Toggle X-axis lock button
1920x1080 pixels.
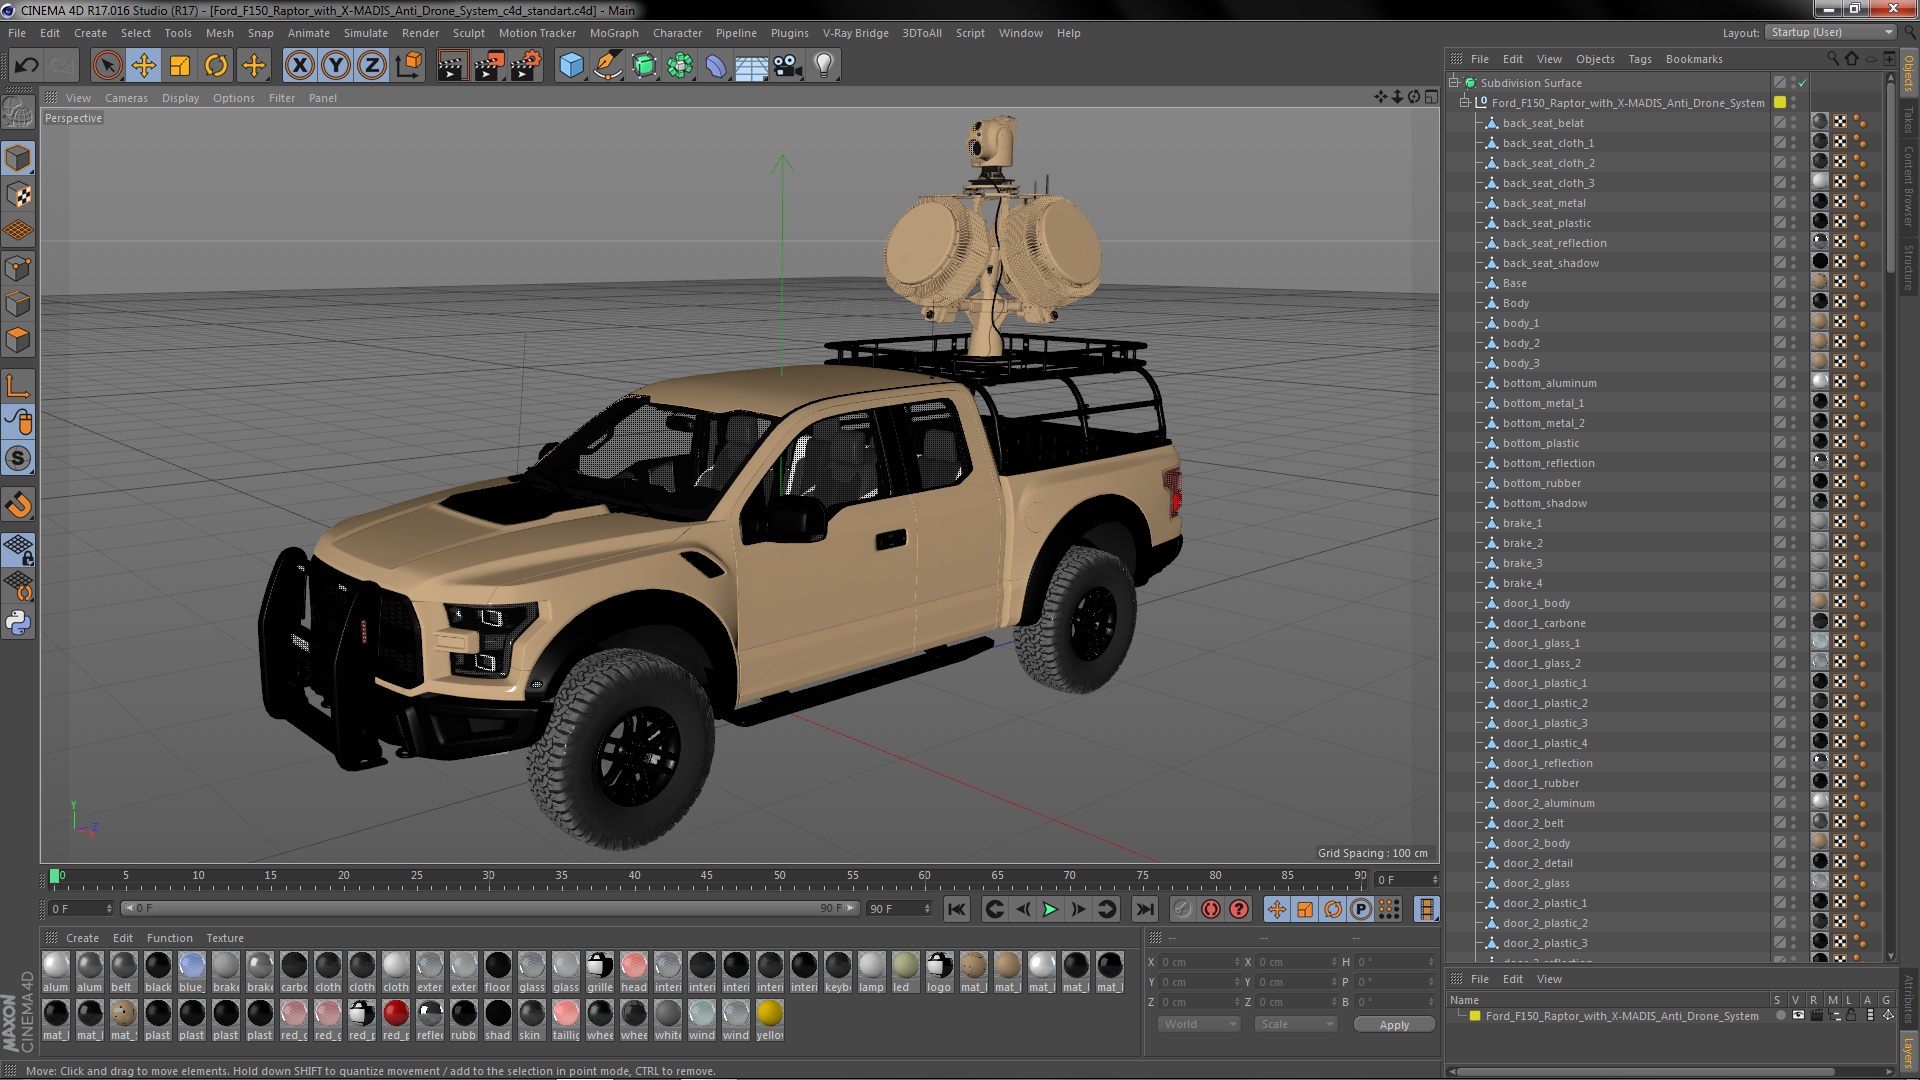[x=299, y=66]
